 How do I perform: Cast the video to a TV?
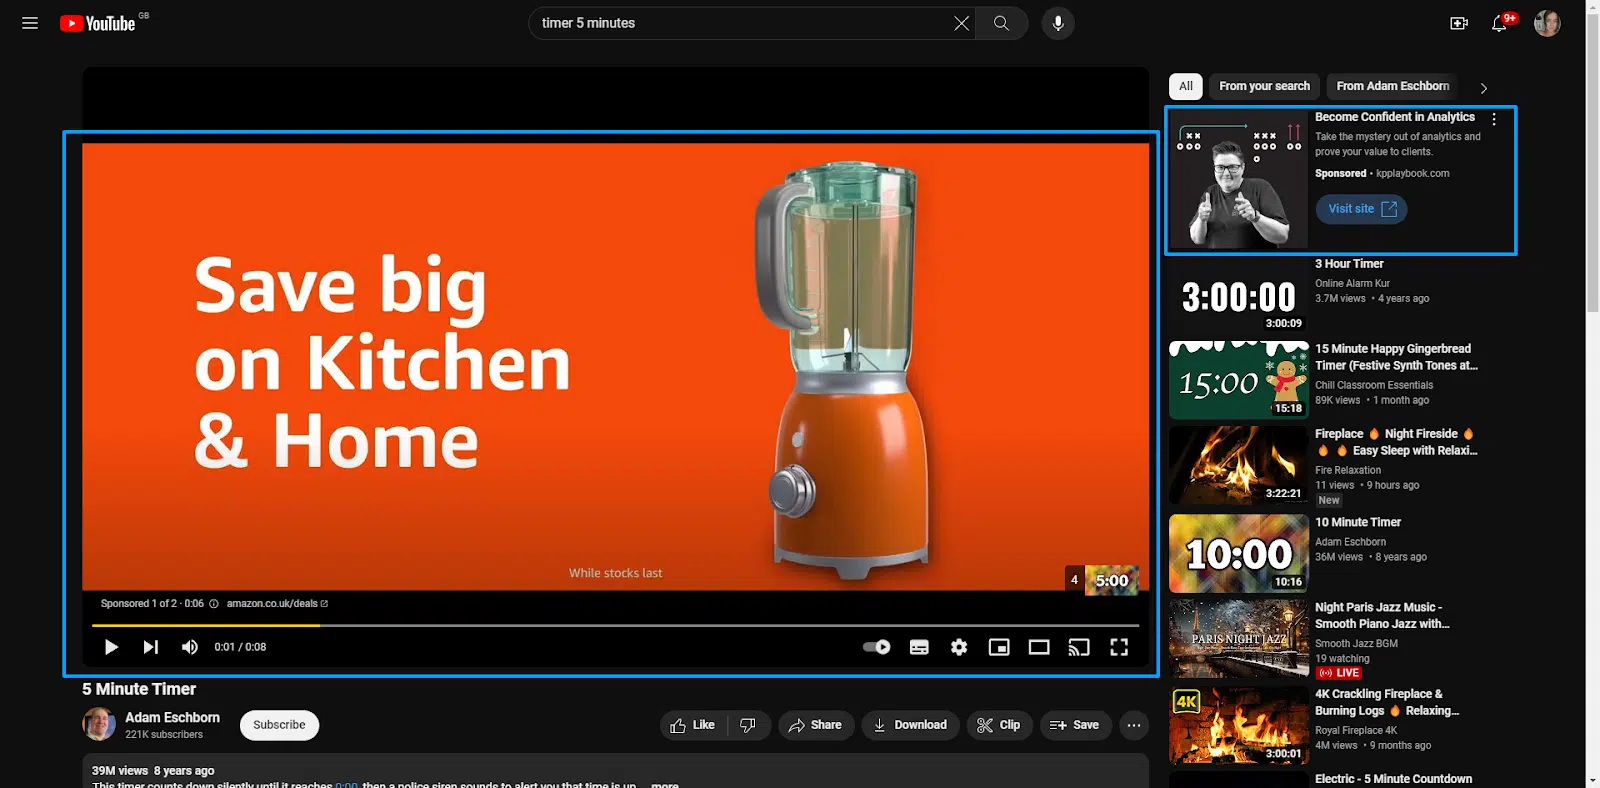point(1079,647)
